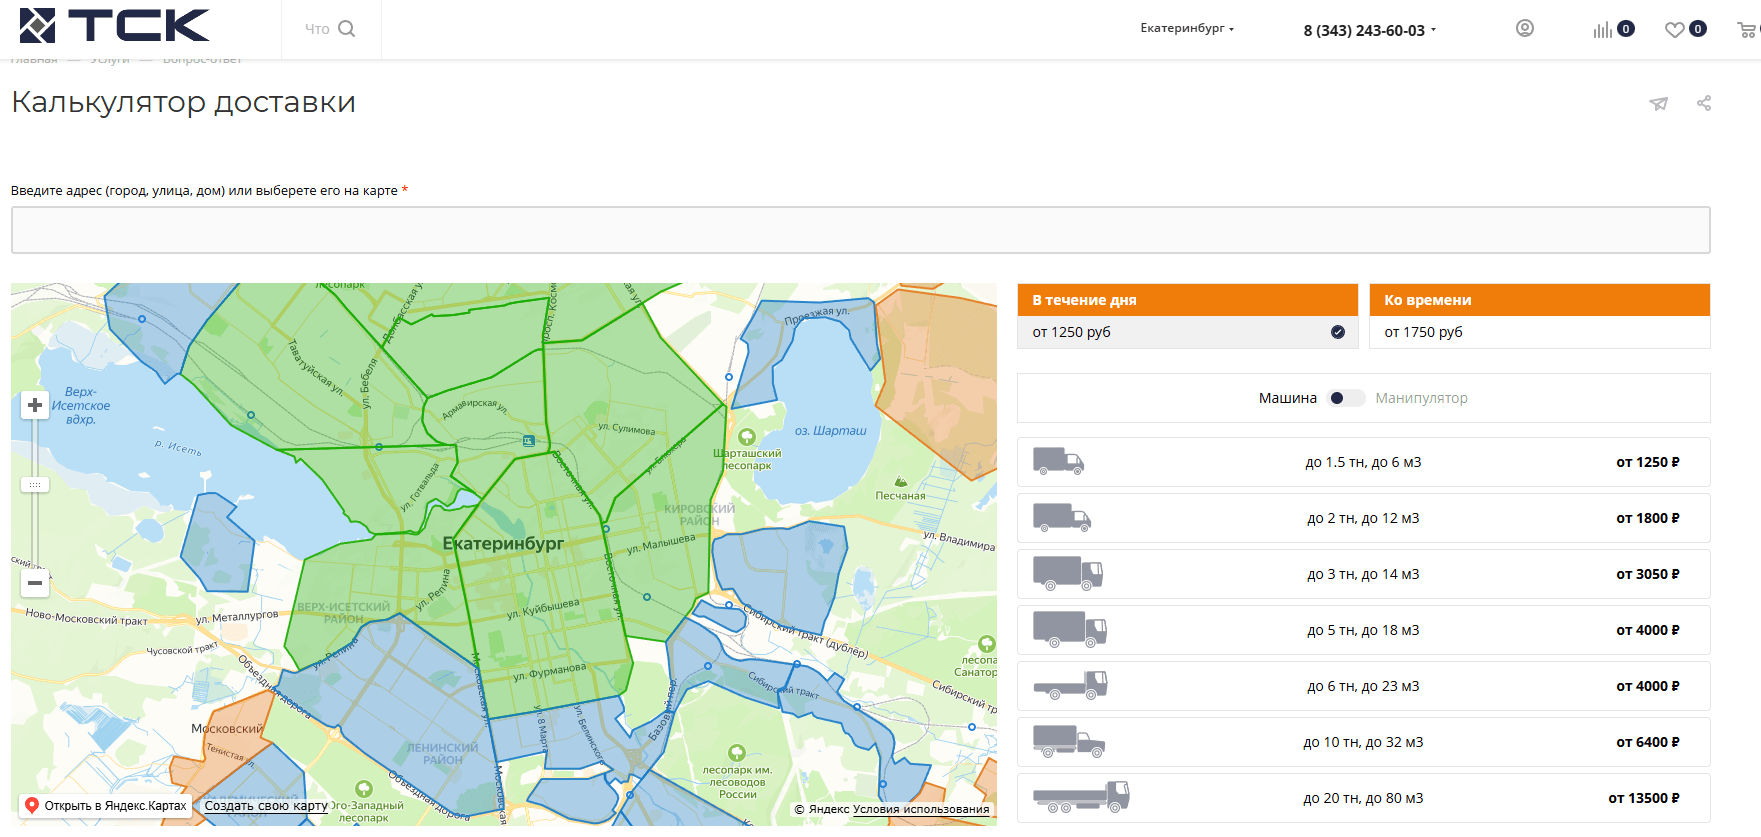Open the comparison chart icon

coord(1603,30)
